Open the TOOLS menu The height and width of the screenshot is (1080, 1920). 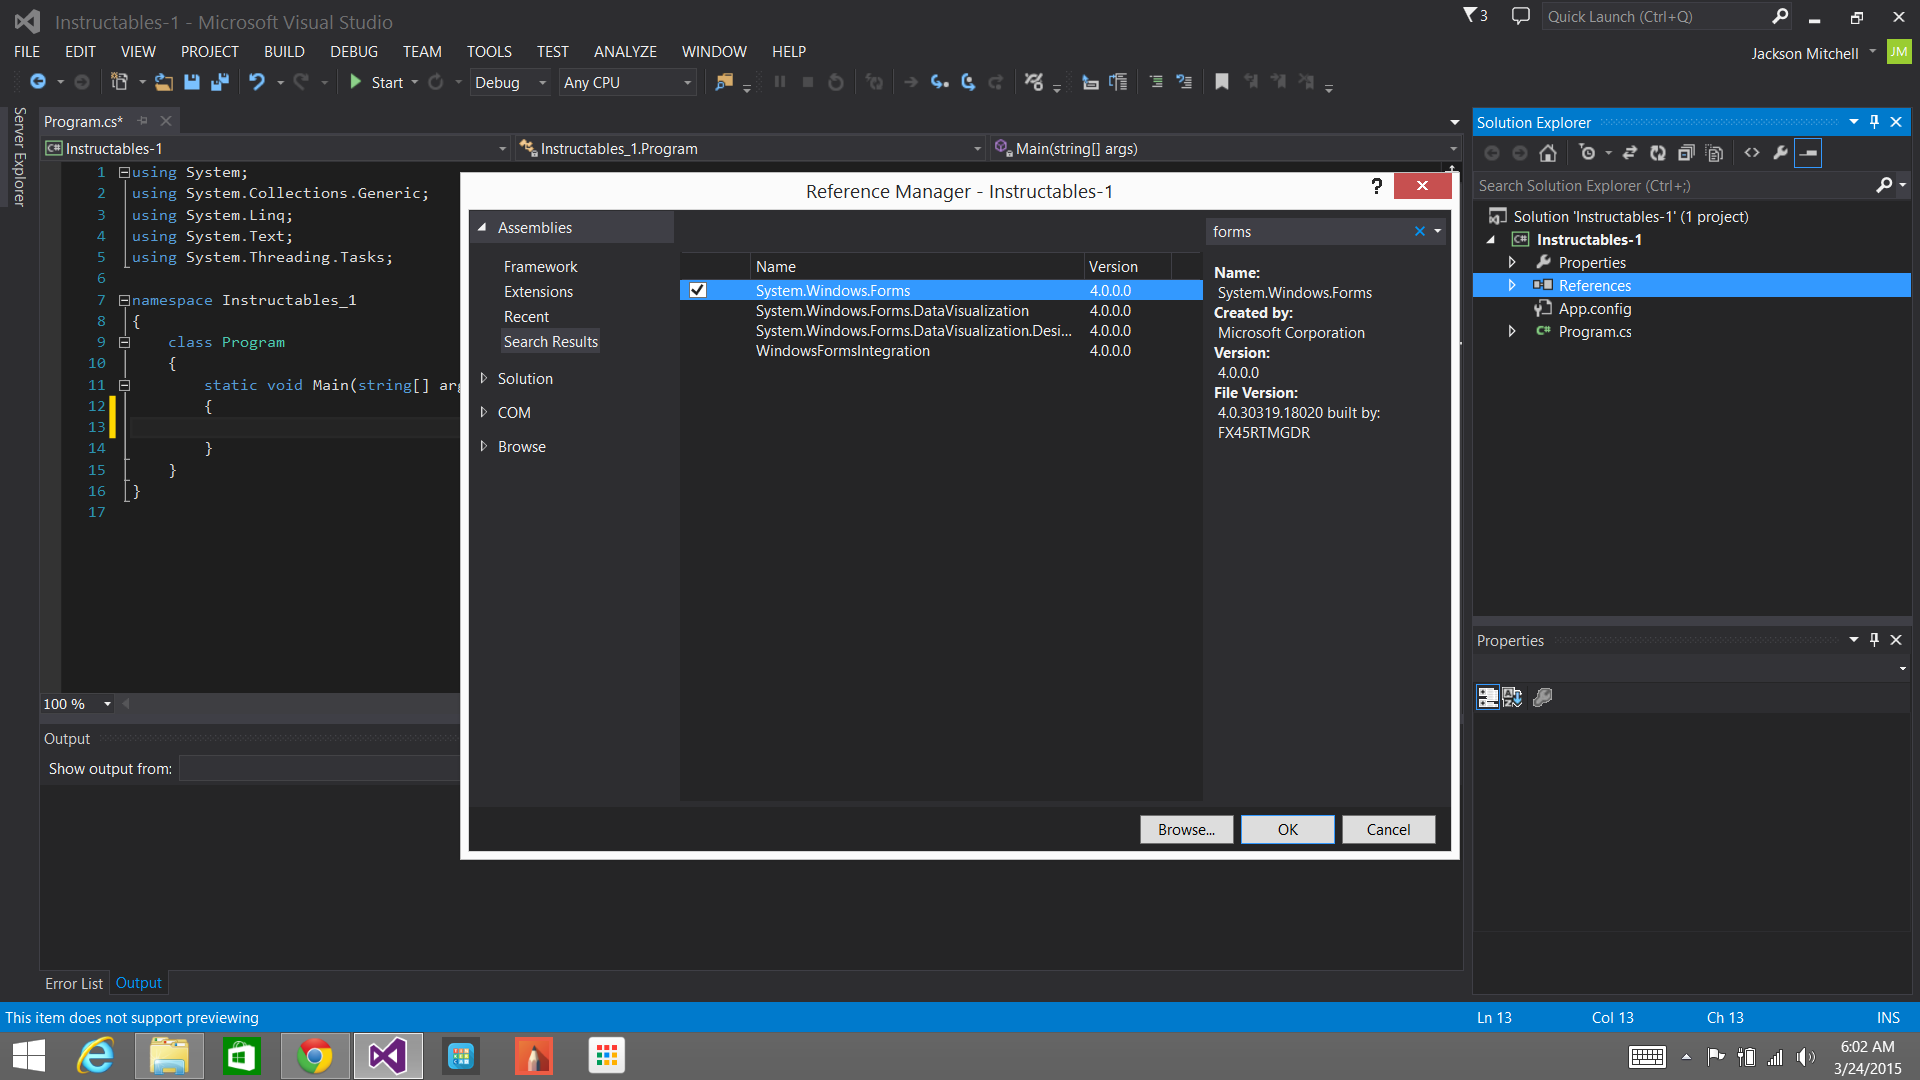[489, 51]
